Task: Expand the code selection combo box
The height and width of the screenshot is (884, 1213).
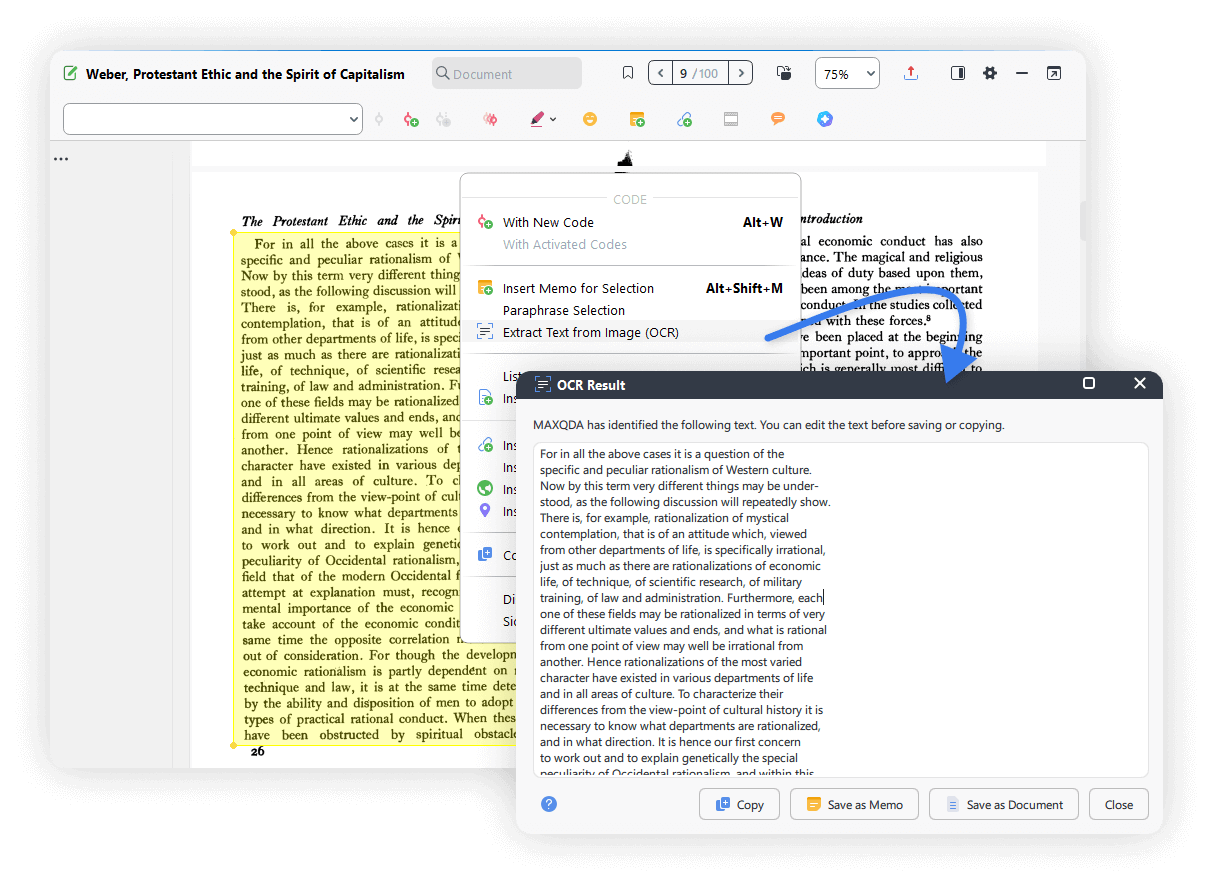Action: [x=212, y=119]
